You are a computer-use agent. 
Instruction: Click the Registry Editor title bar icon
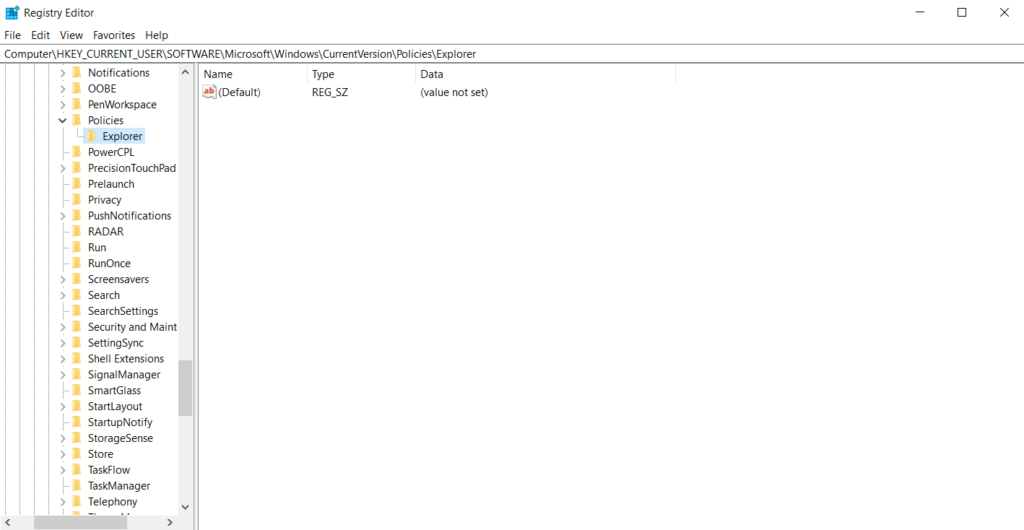pyautogui.click(x=12, y=12)
